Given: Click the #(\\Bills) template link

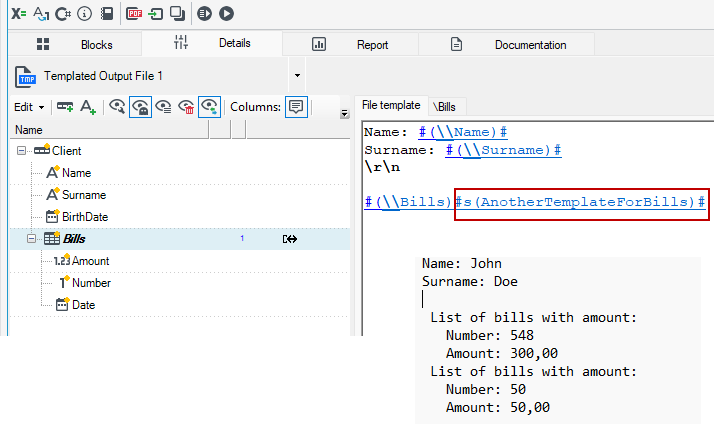Looking at the screenshot, I should [x=408, y=202].
